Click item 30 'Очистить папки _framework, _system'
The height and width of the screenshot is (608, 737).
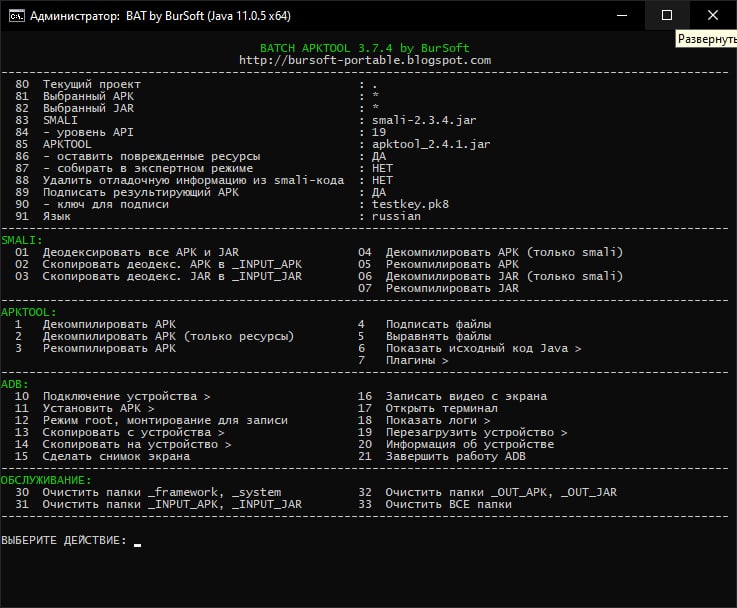[x=148, y=492]
